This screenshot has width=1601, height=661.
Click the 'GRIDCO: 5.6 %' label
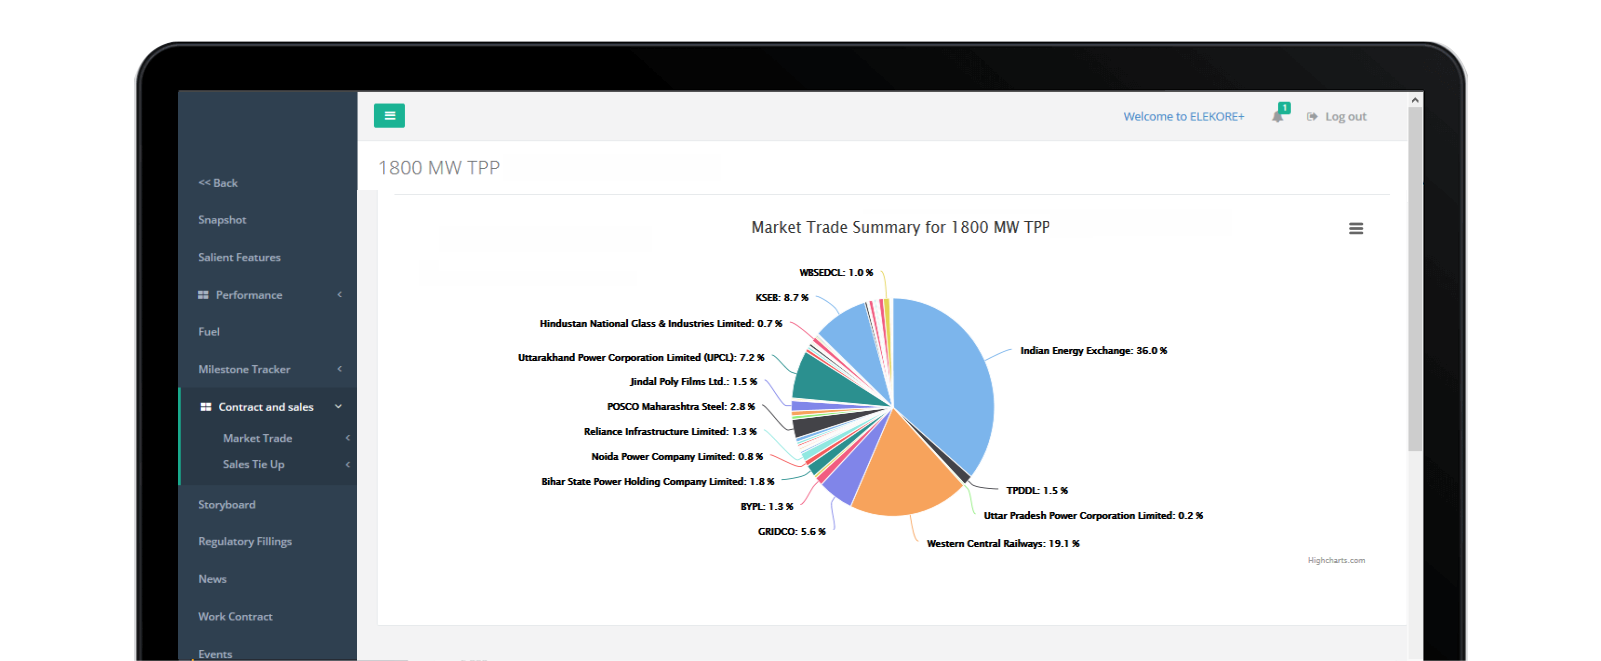click(x=792, y=532)
